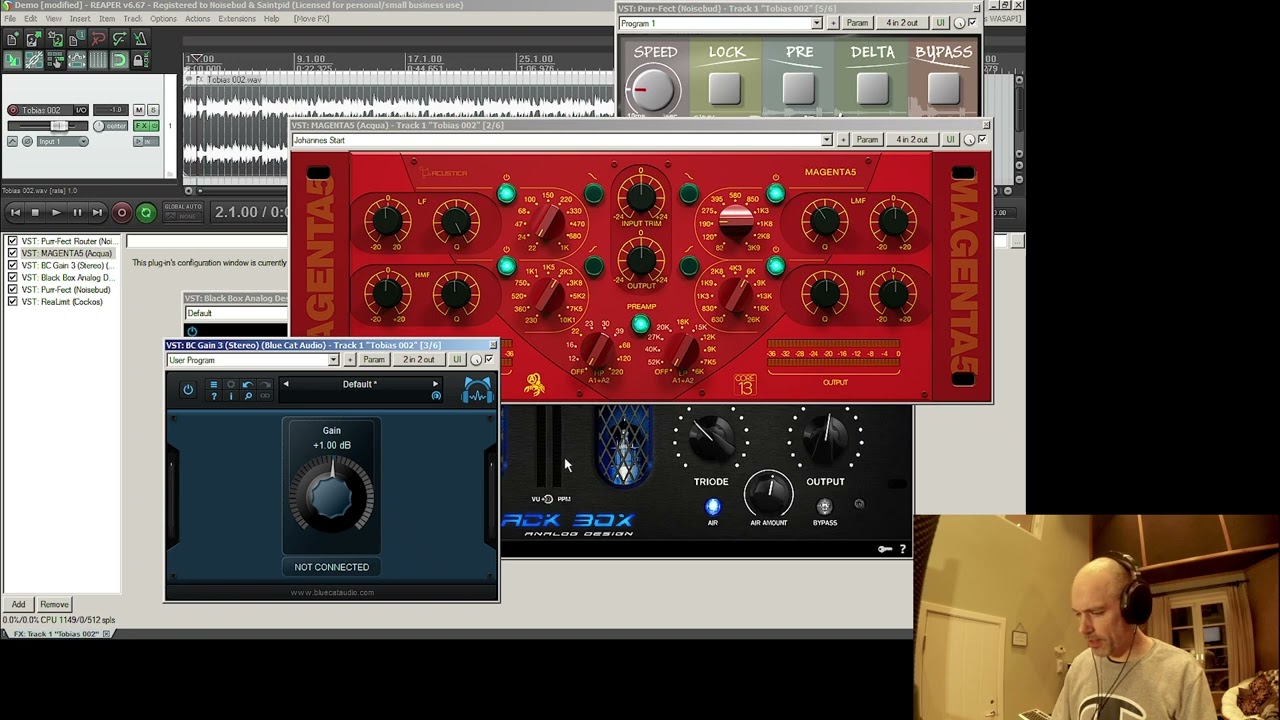Click BC Gain info 'i' icon
This screenshot has width=1280, height=720.
pos(231,396)
